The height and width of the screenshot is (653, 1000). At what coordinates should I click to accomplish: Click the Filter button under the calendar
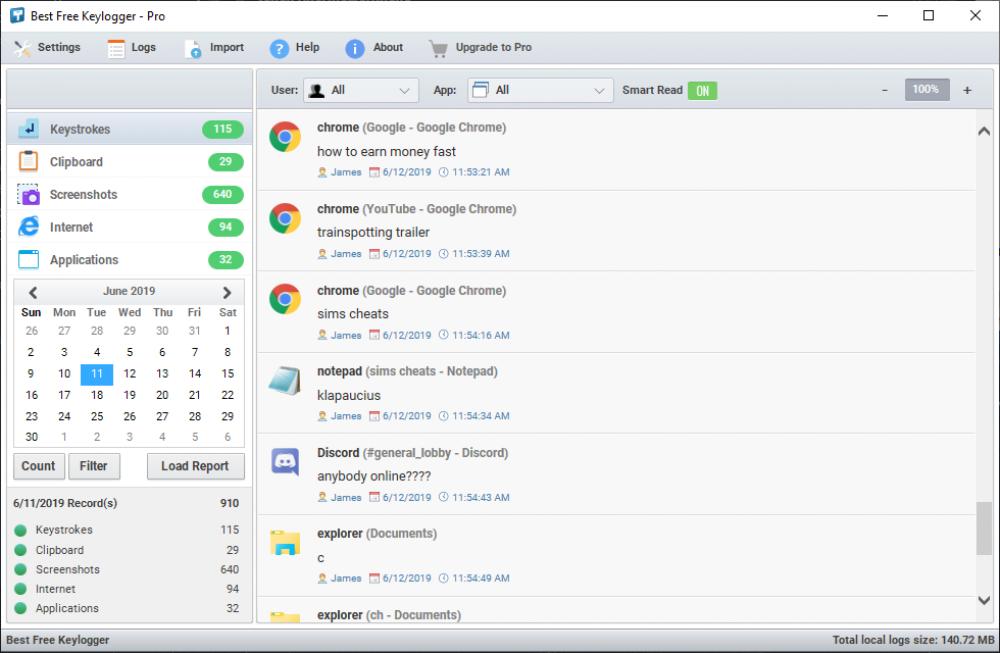94,466
